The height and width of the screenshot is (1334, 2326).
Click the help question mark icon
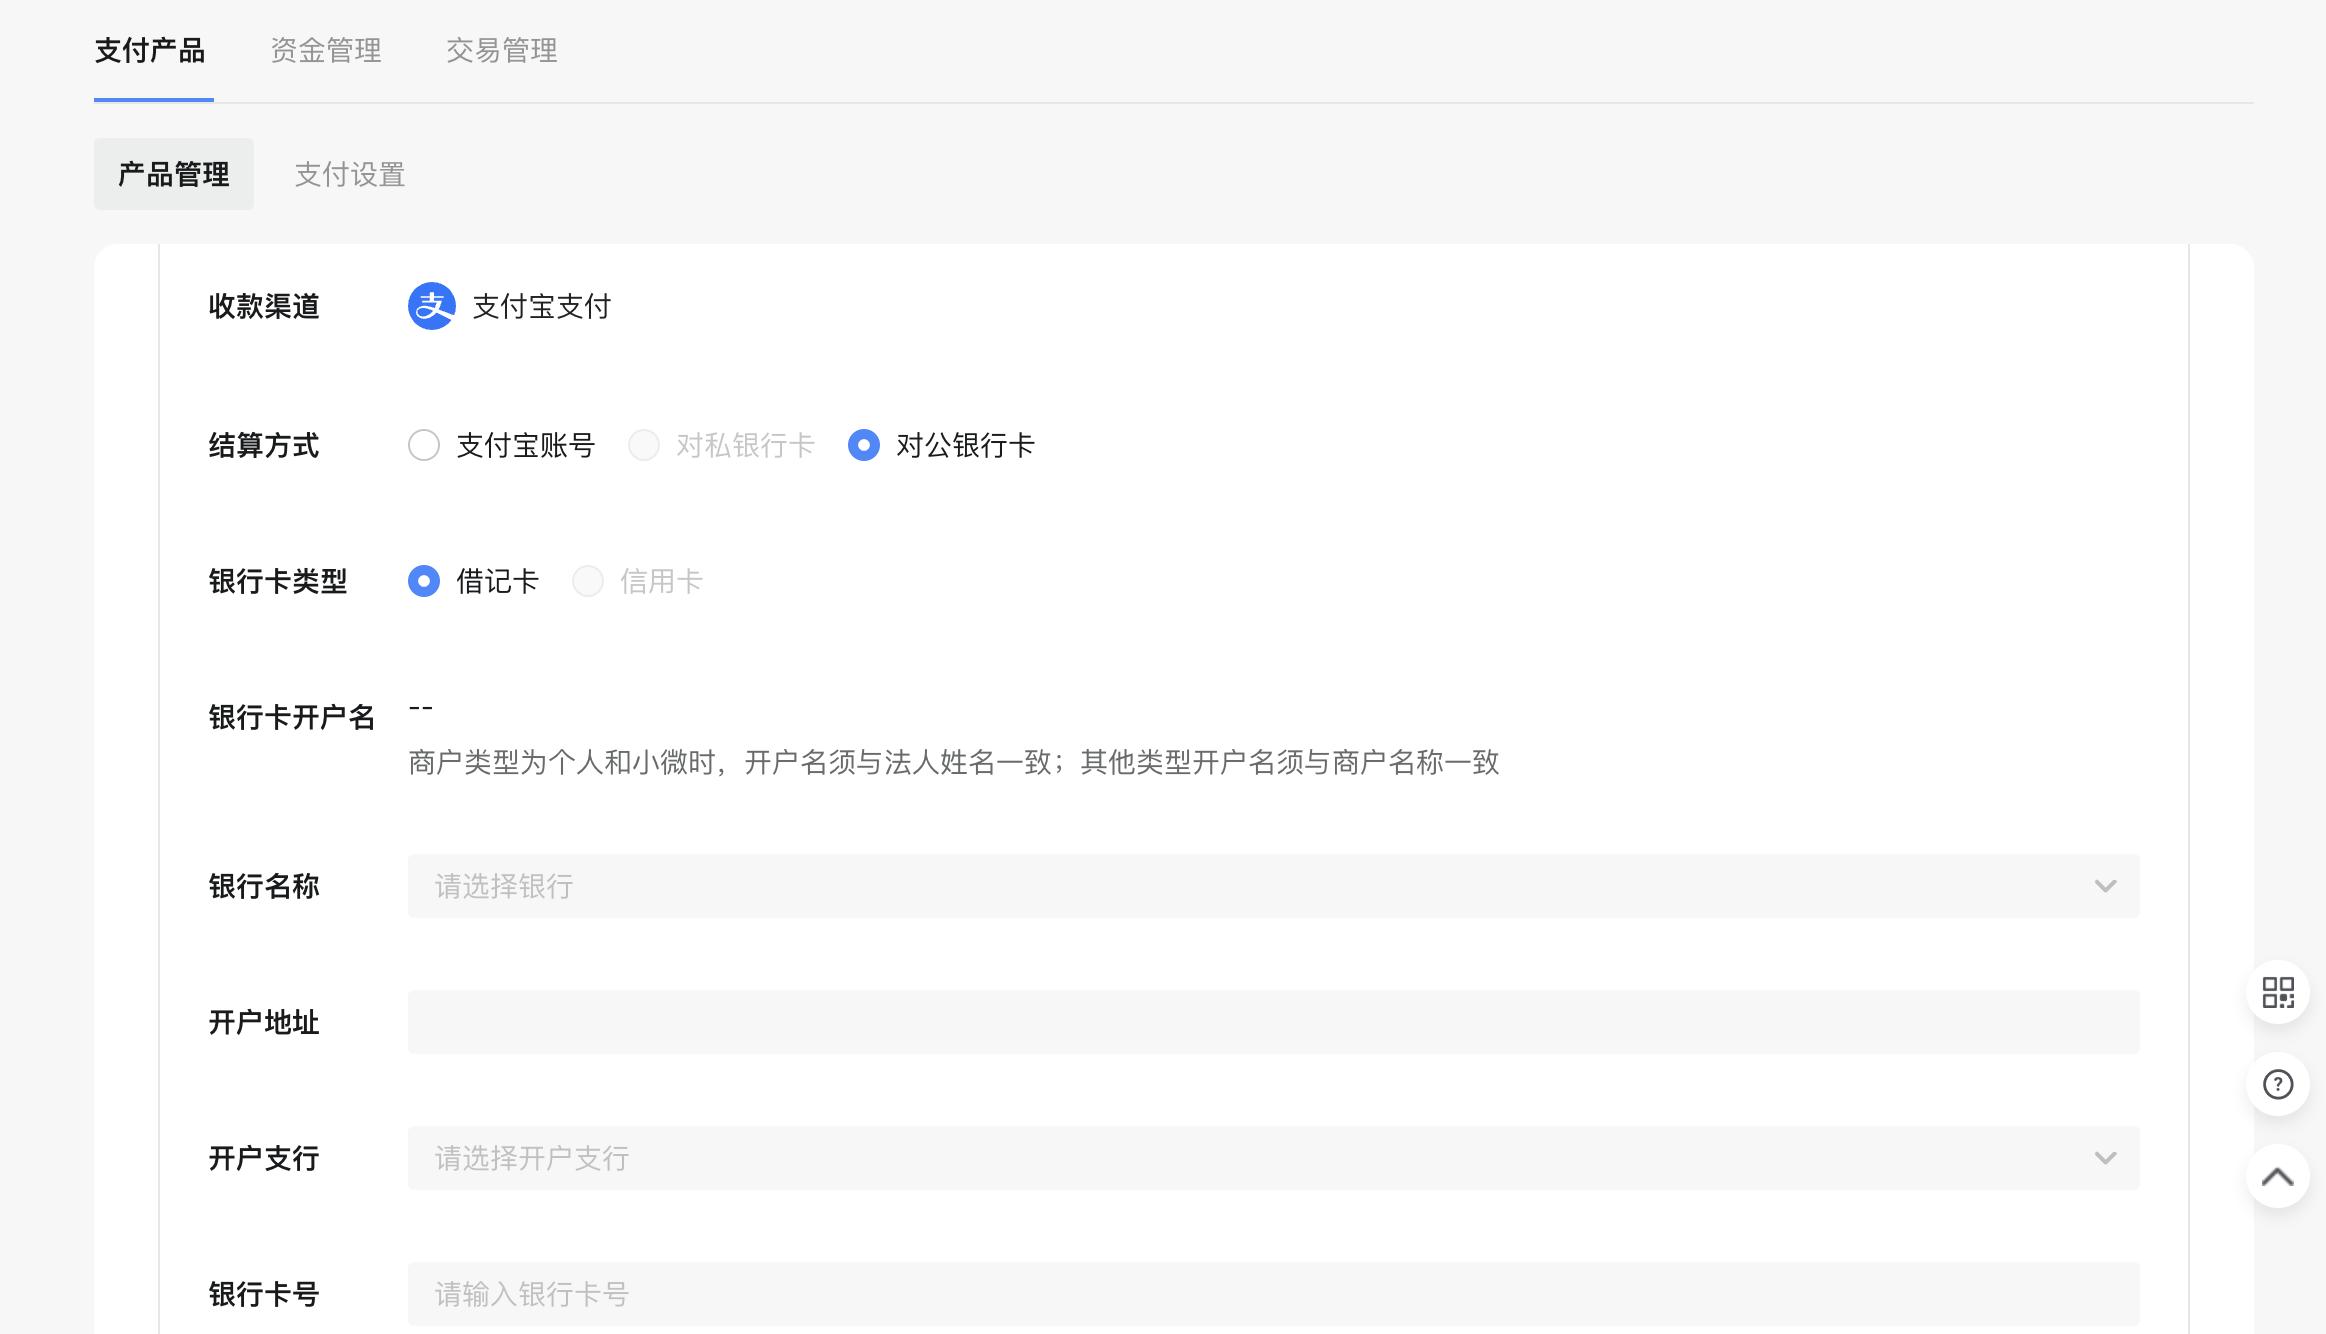2278,1084
